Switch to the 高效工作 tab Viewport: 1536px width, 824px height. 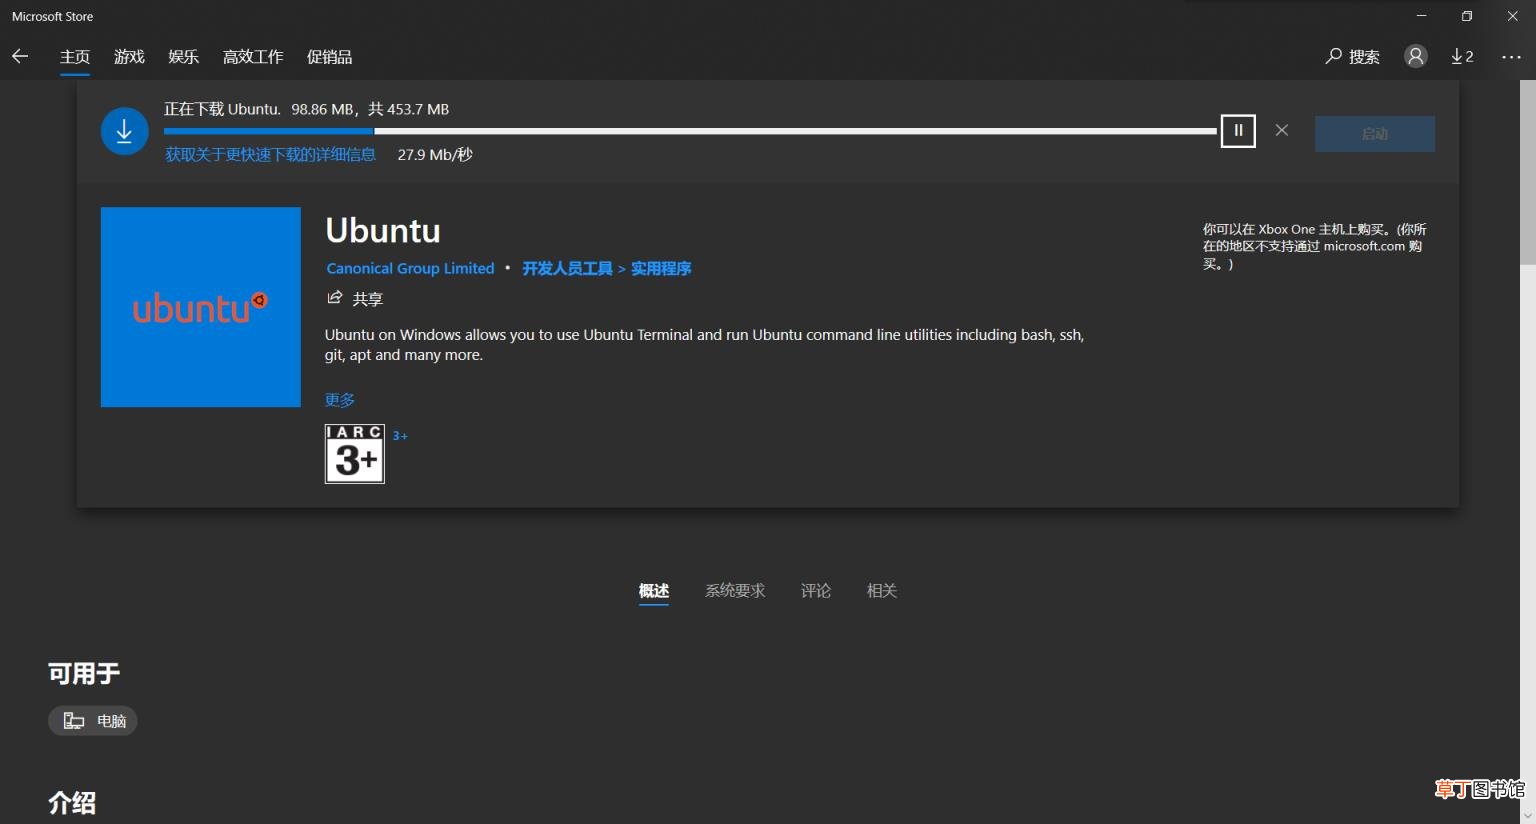tap(253, 57)
